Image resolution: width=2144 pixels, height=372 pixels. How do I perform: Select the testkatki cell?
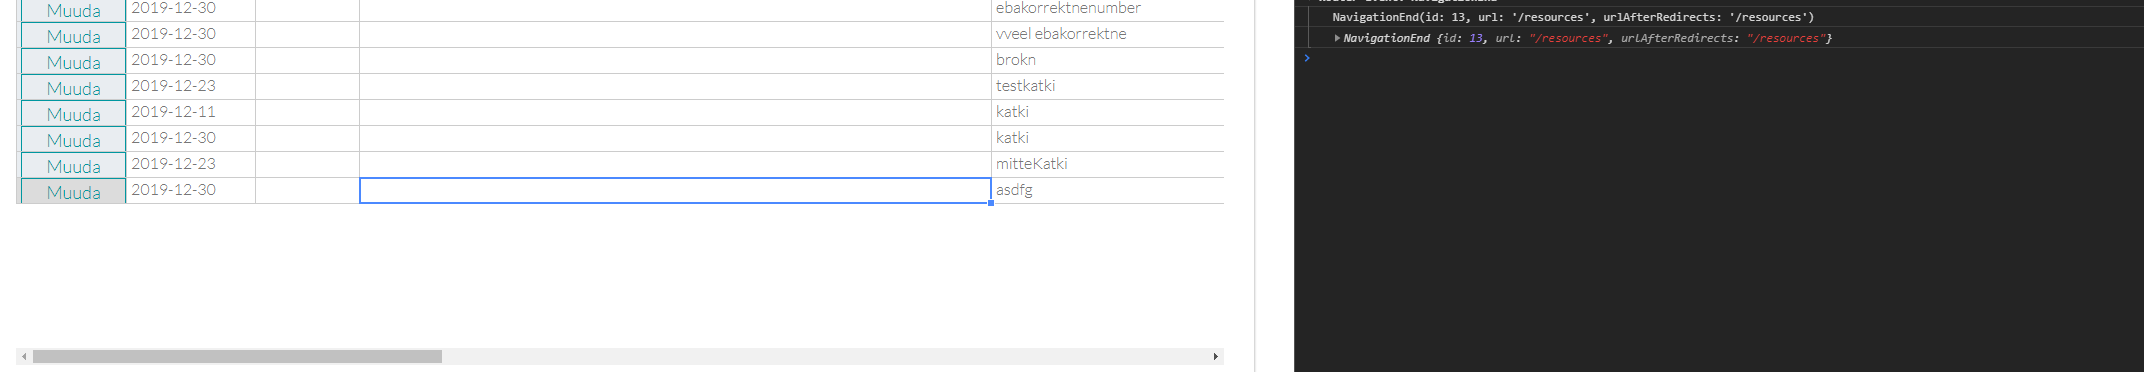1108,86
